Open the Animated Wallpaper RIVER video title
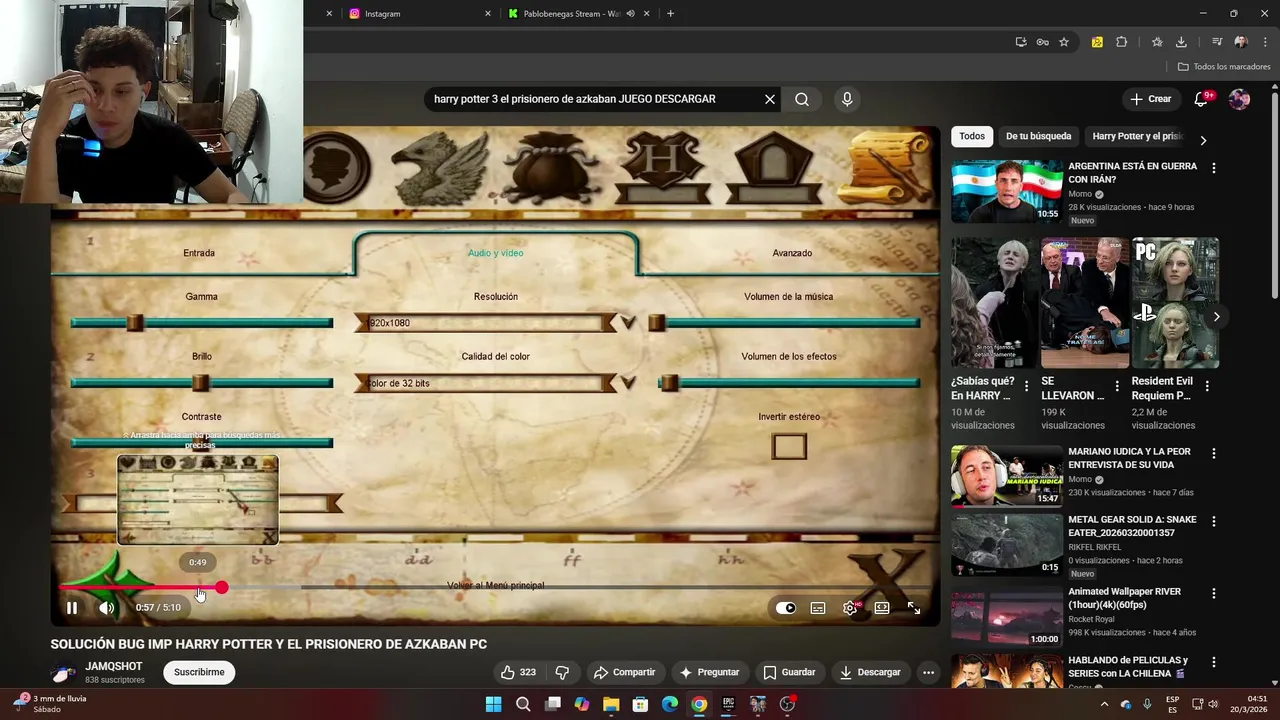This screenshot has width=1280, height=720. (x=1124, y=598)
